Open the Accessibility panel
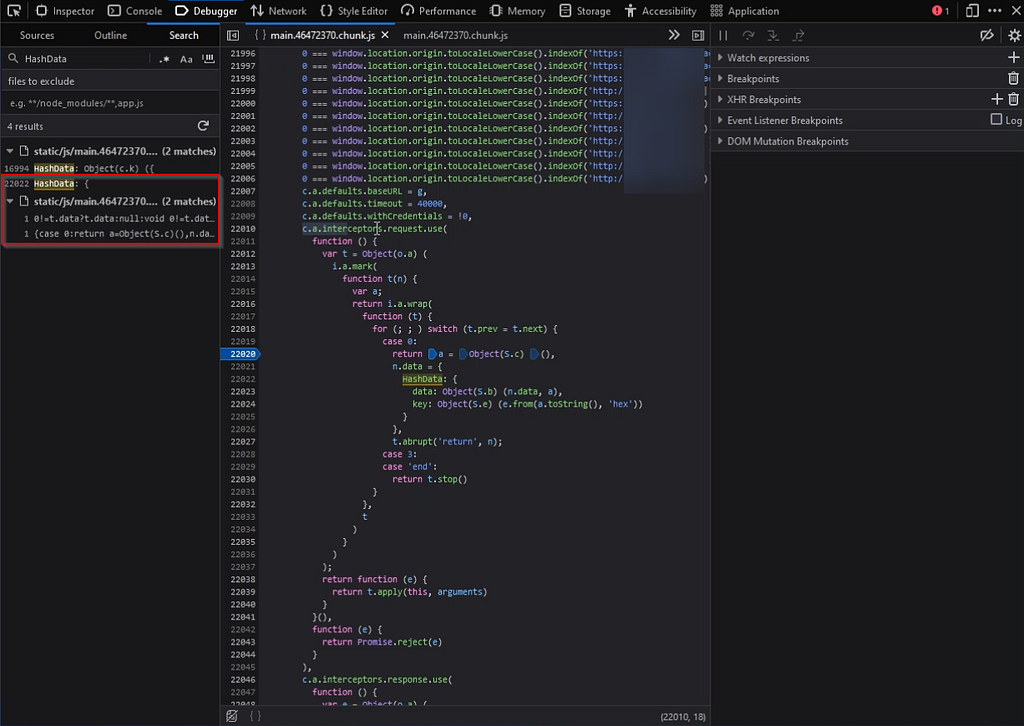The image size is (1024, 726). pos(660,11)
